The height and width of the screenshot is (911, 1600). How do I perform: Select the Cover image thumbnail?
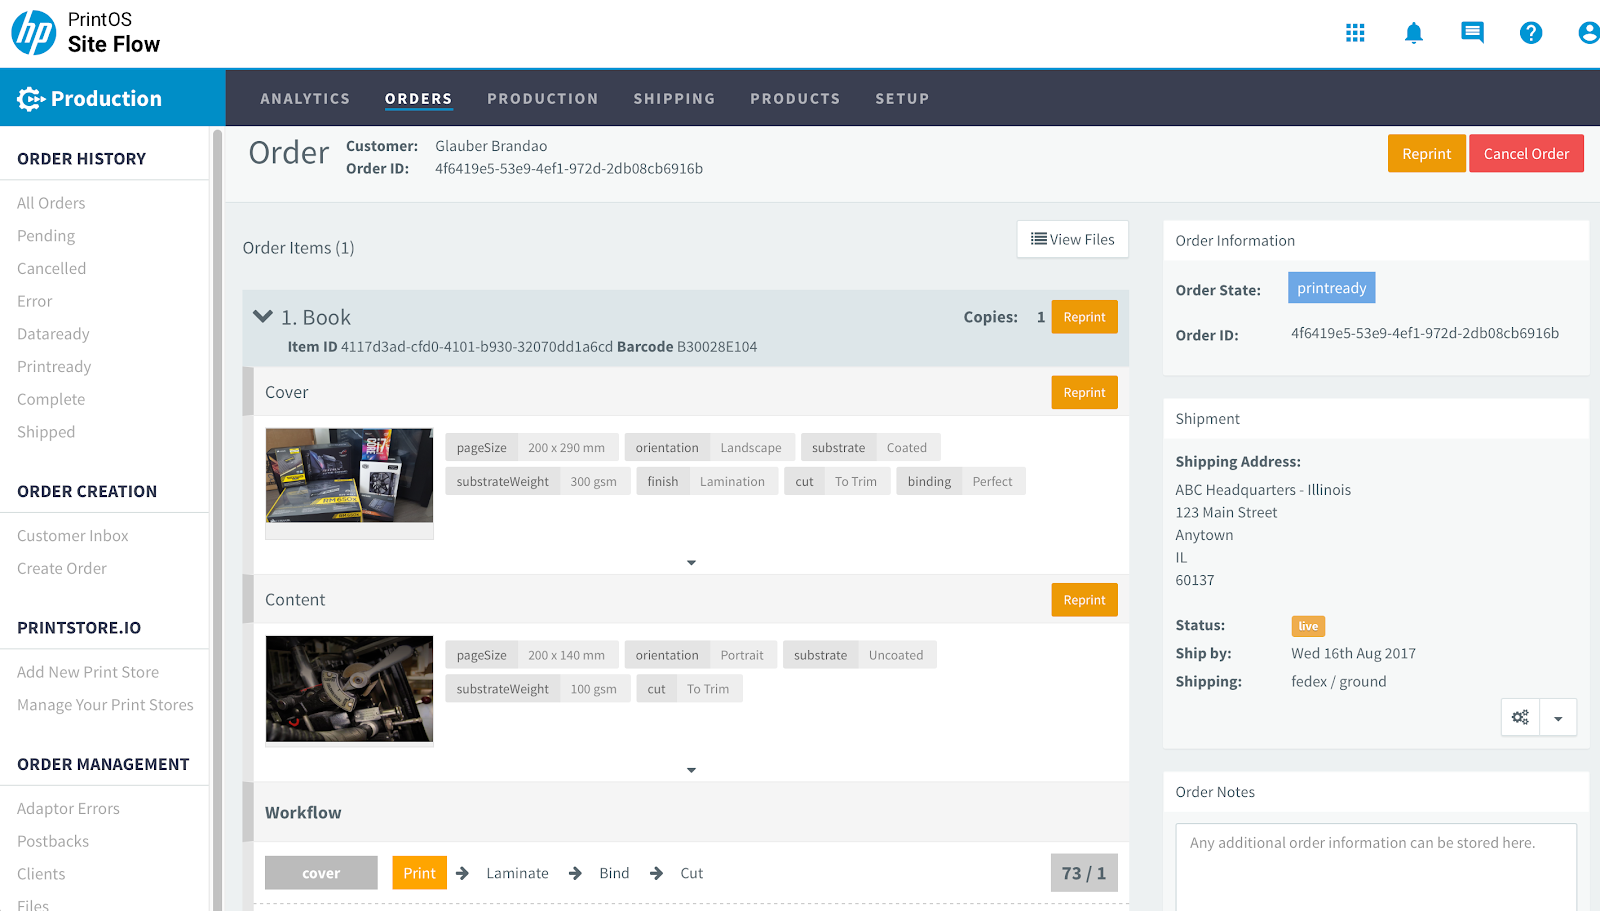point(349,476)
